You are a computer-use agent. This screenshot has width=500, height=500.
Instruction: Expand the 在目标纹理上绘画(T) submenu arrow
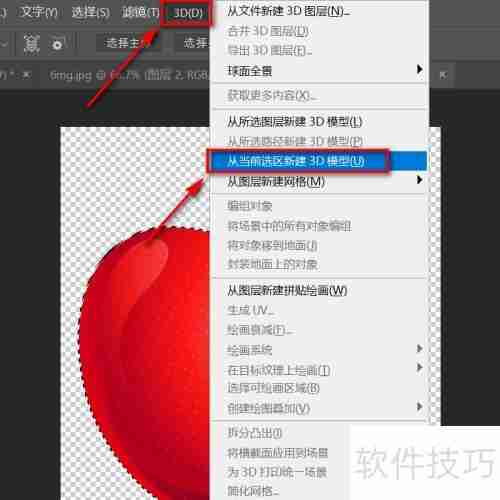419,367
